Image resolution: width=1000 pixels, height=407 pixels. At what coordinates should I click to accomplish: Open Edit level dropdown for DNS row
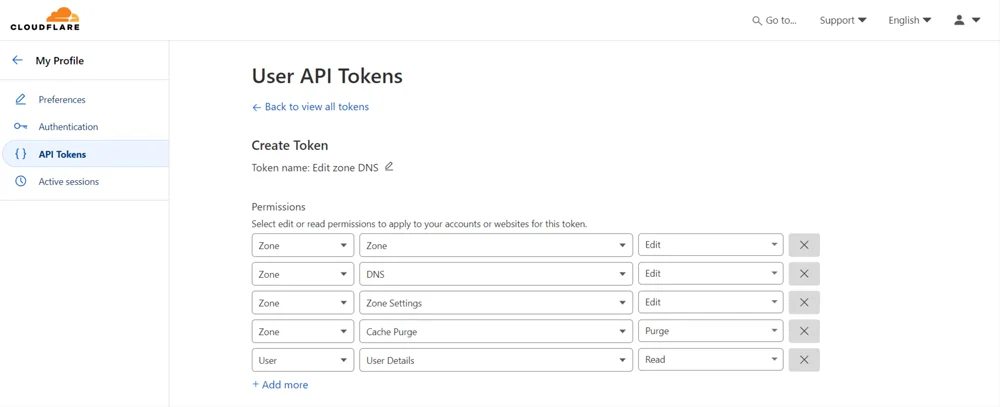711,274
